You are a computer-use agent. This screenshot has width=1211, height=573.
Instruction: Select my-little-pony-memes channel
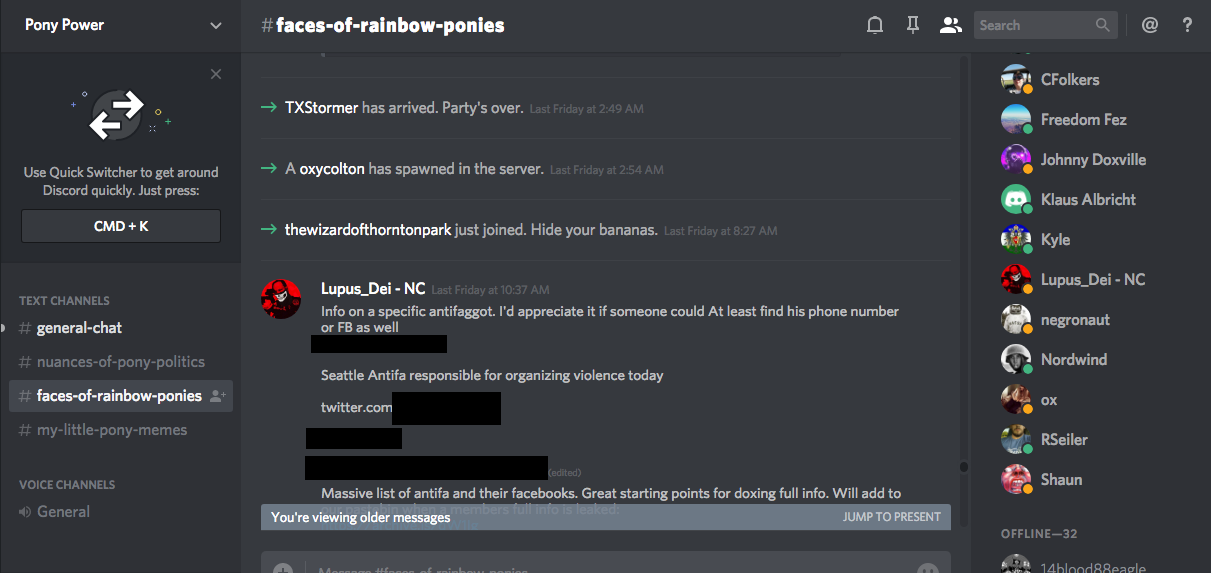[111, 430]
